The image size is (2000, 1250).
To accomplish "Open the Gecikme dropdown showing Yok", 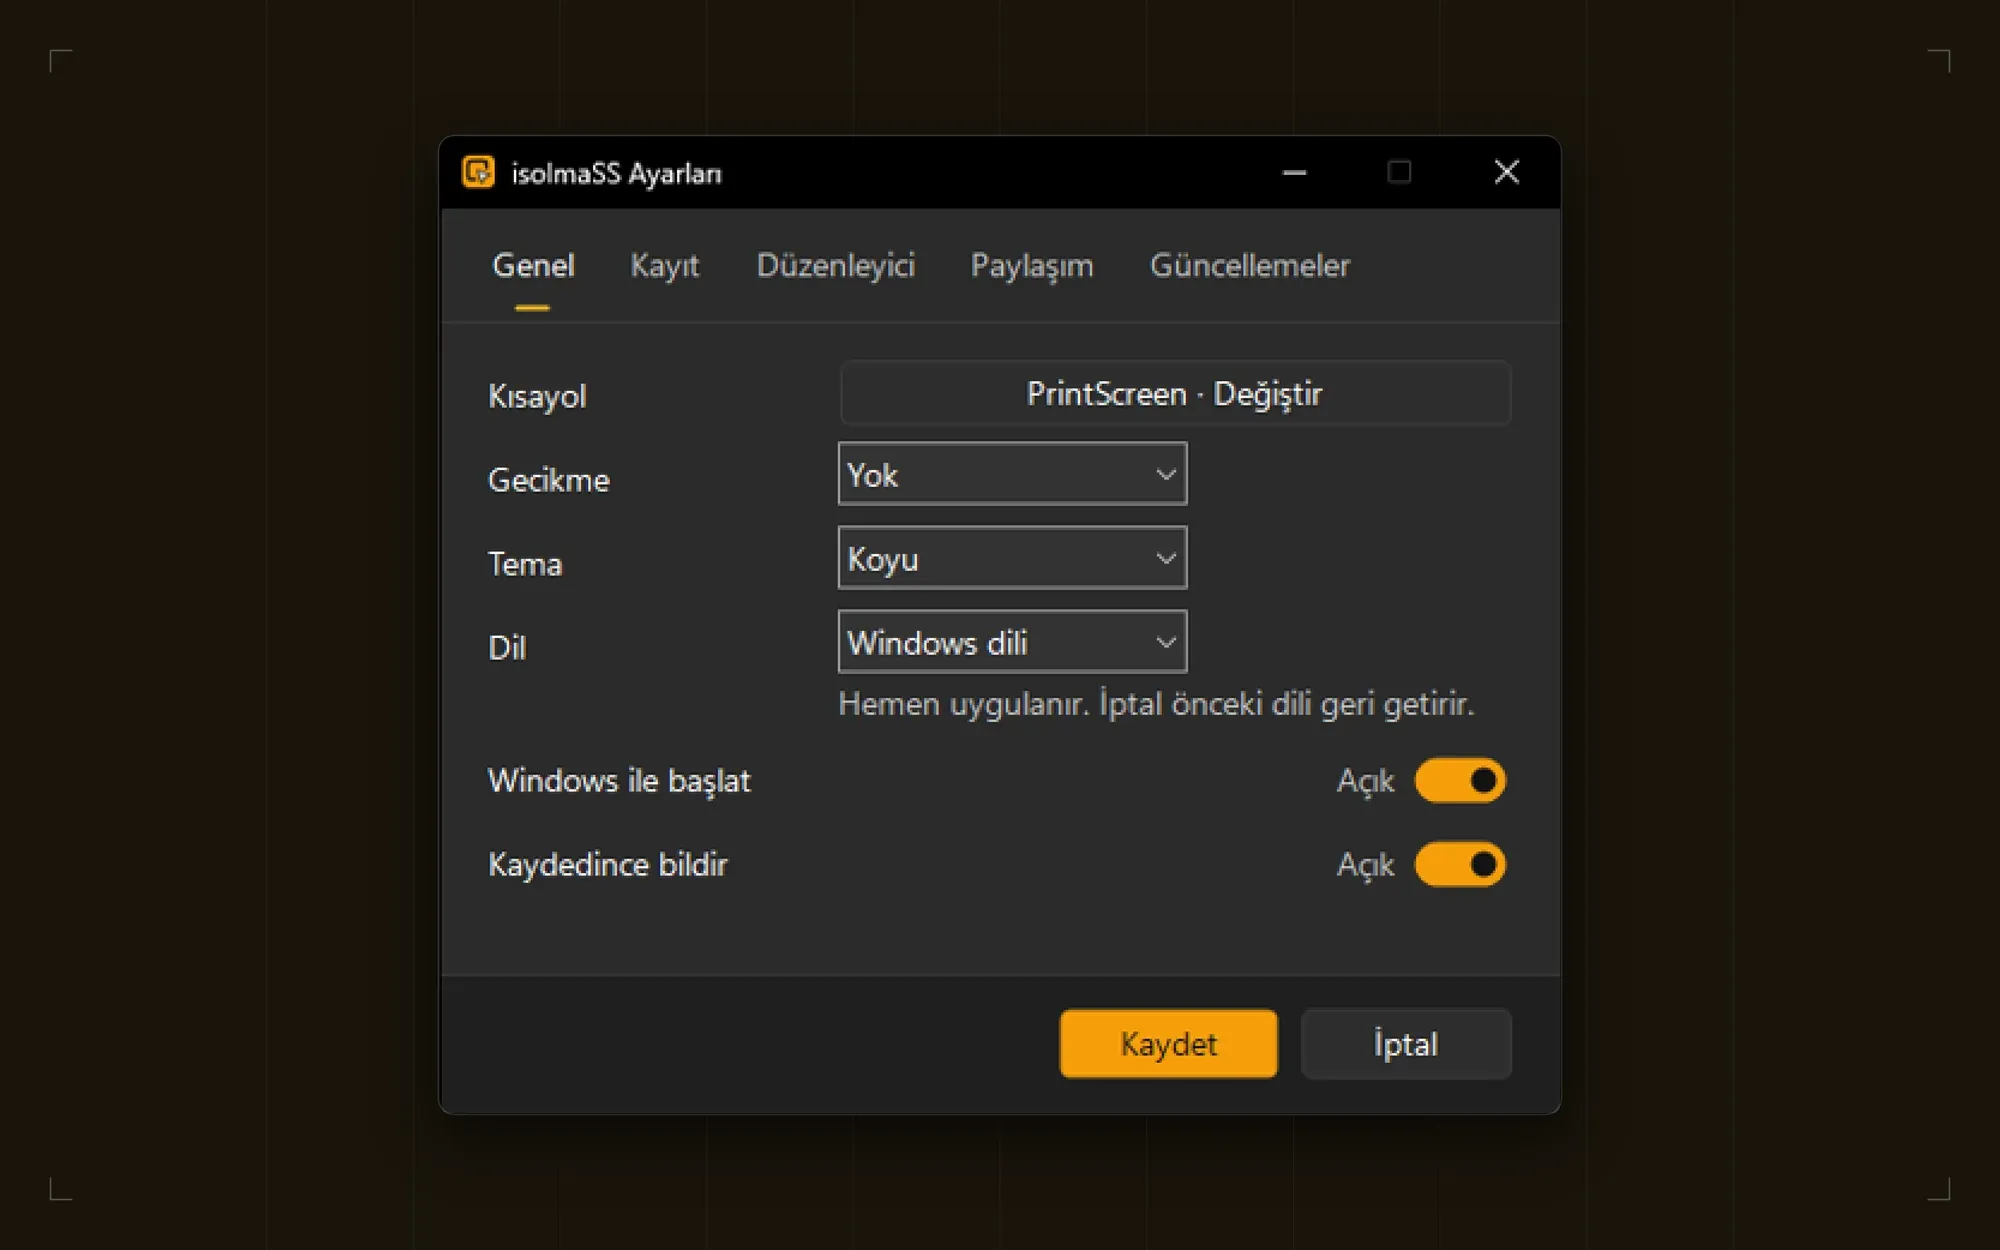I will tap(1012, 474).
